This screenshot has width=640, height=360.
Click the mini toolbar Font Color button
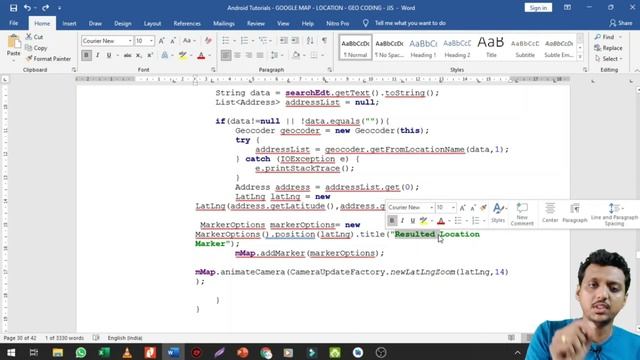pyautogui.click(x=441, y=221)
